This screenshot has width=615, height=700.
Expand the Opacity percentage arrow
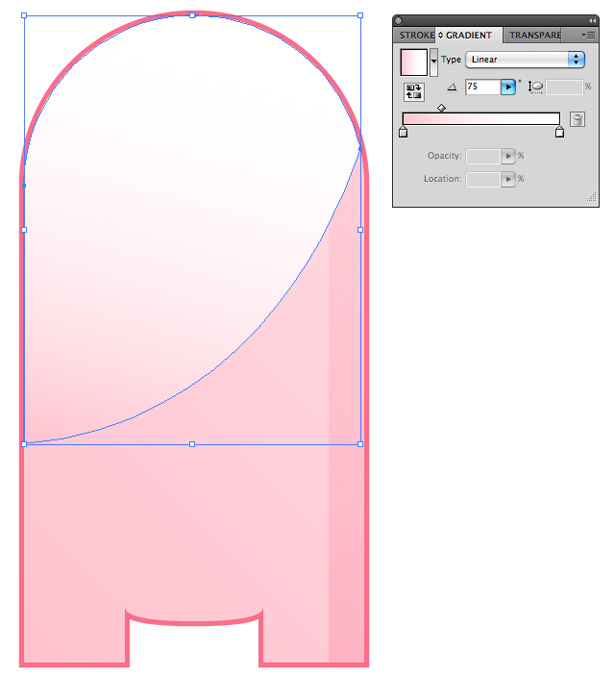click(x=508, y=156)
